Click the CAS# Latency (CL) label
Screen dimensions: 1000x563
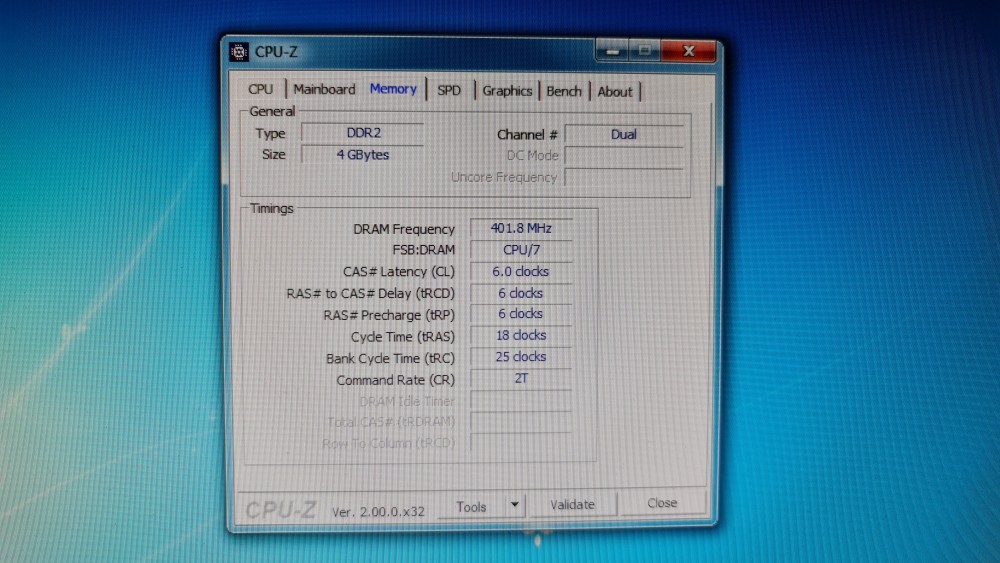click(x=399, y=272)
